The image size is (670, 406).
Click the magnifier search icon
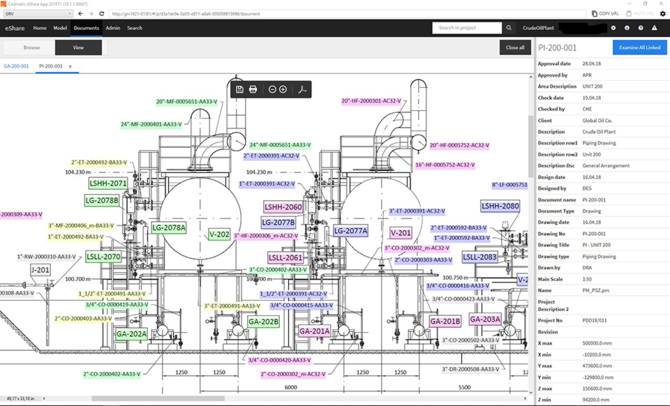click(x=508, y=28)
